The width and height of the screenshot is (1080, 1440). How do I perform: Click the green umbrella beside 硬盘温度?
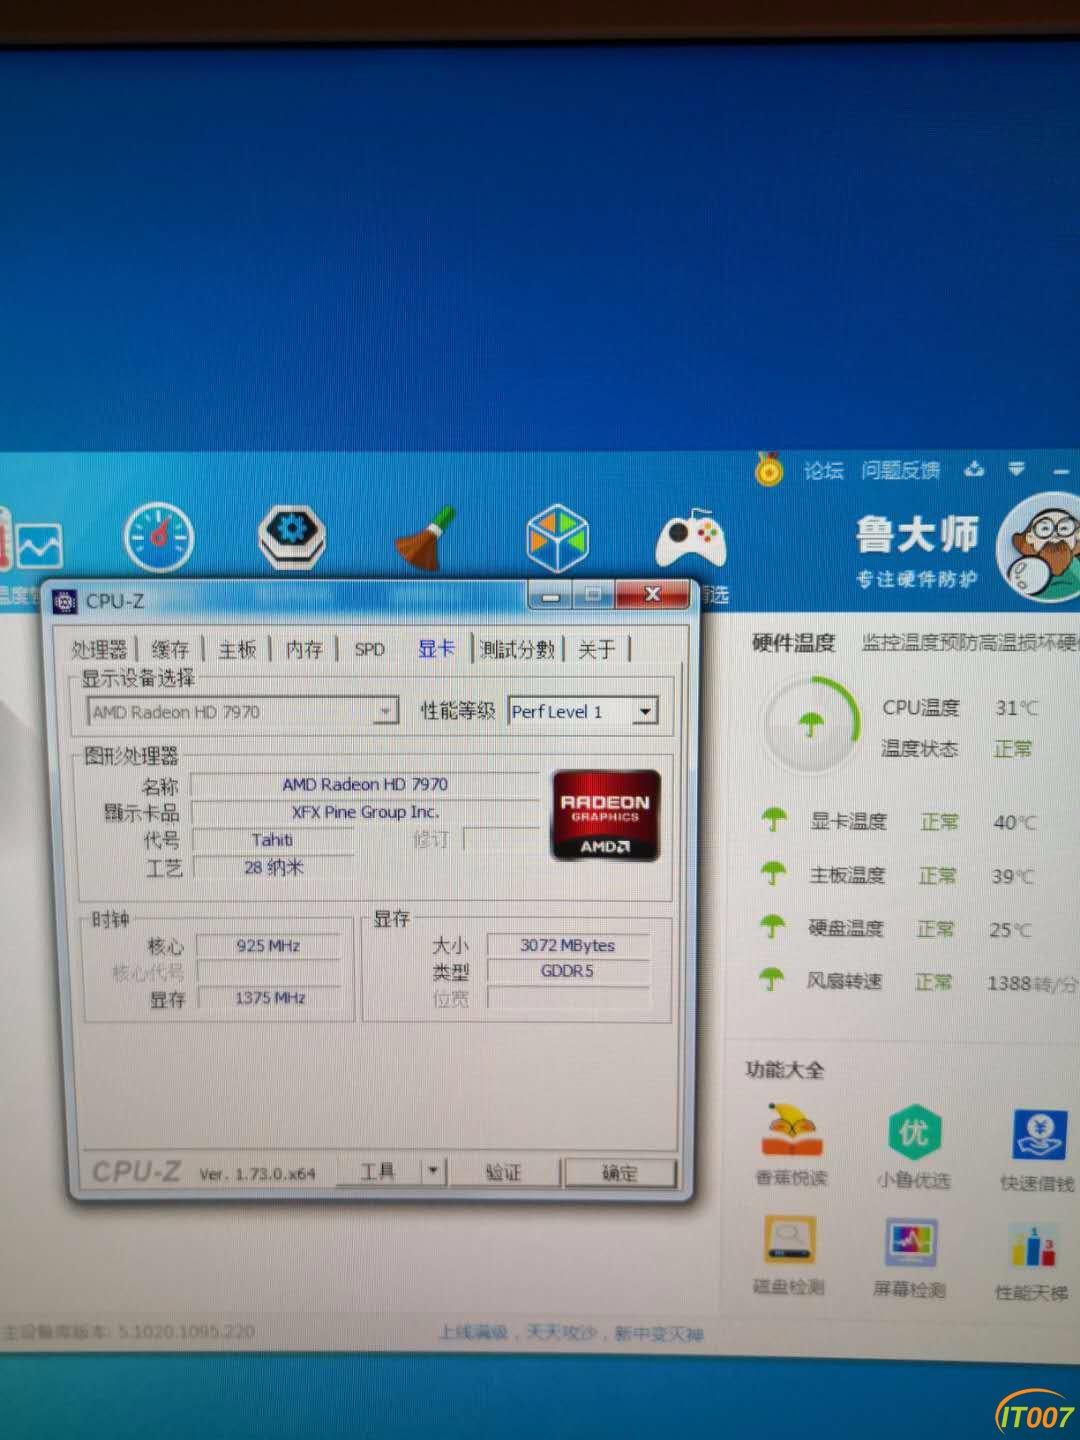[x=772, y=926]
